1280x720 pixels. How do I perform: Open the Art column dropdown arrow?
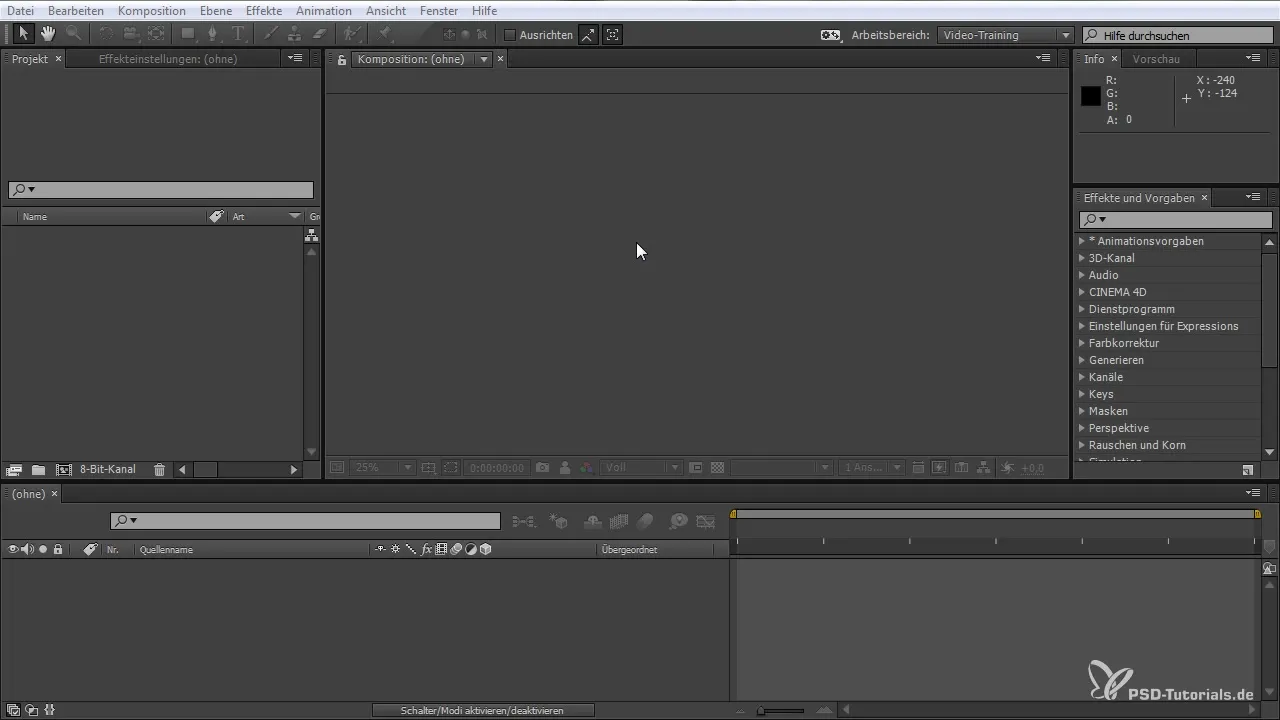click(x=295, y=216)
